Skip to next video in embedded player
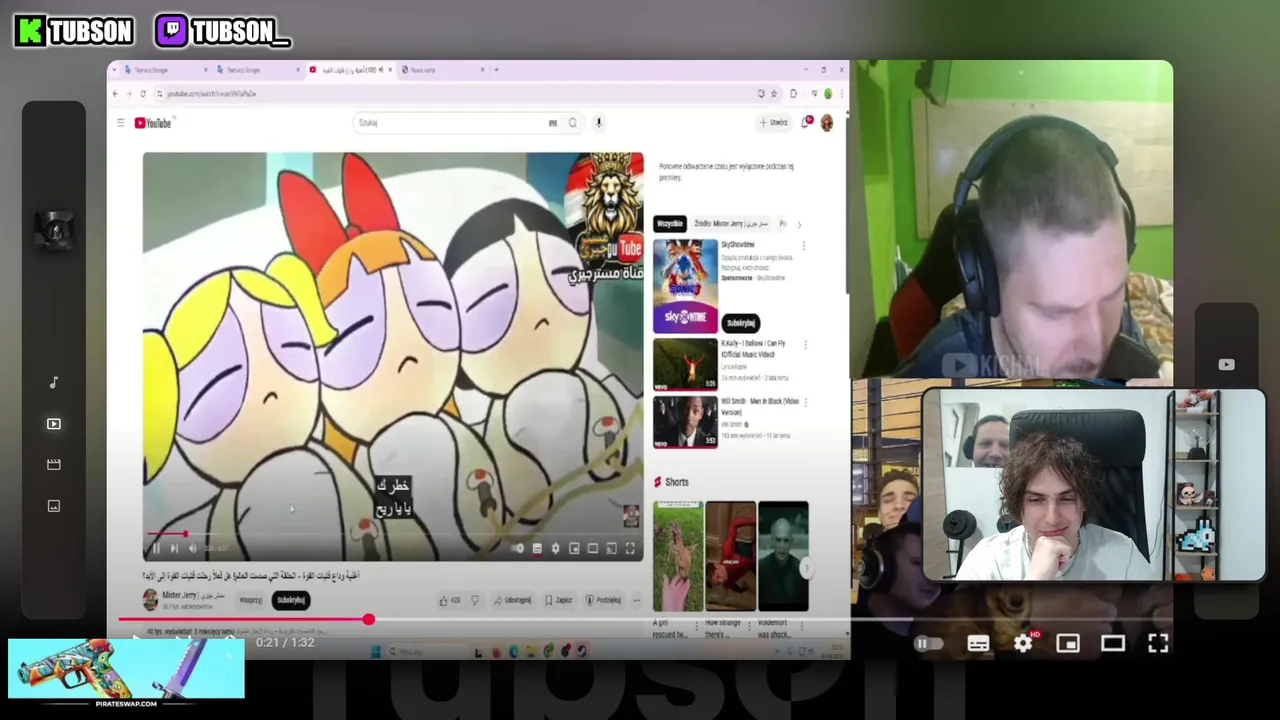The height and width of the screenshot is (720, 1280). (174, 548)
